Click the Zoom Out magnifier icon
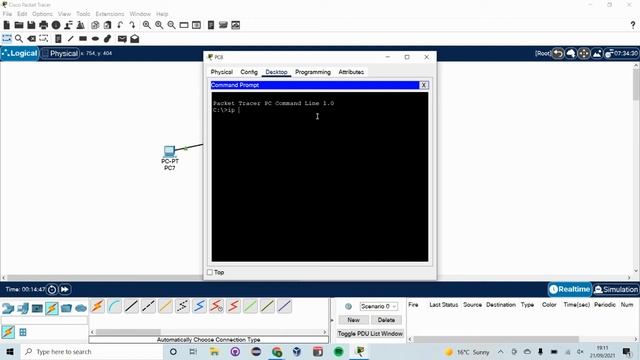 point(171,25)
